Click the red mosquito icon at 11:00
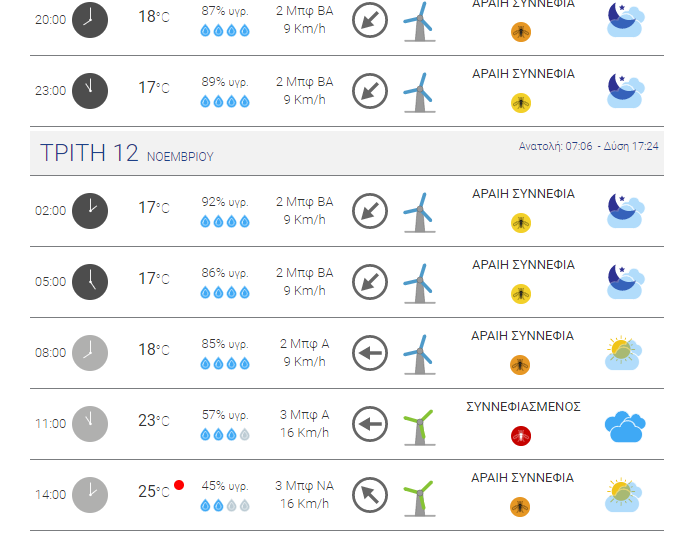The image size is (682, 537). coord(521,436)
